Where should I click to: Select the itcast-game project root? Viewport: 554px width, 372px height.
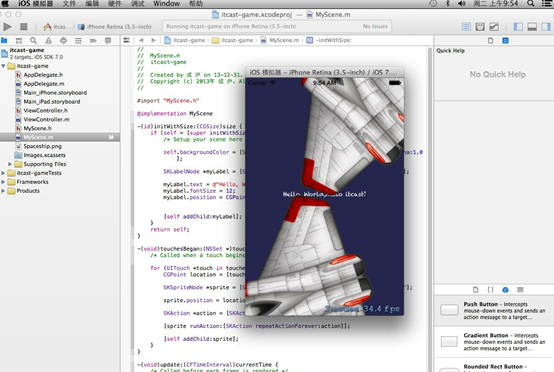(60, 53)
